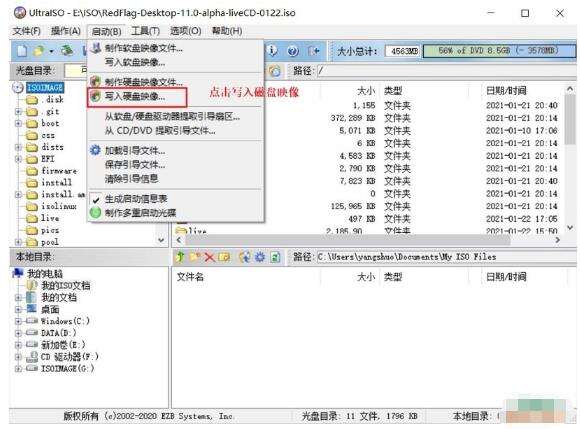Expand the ISOIMAGE(G:) drive node

18,369
